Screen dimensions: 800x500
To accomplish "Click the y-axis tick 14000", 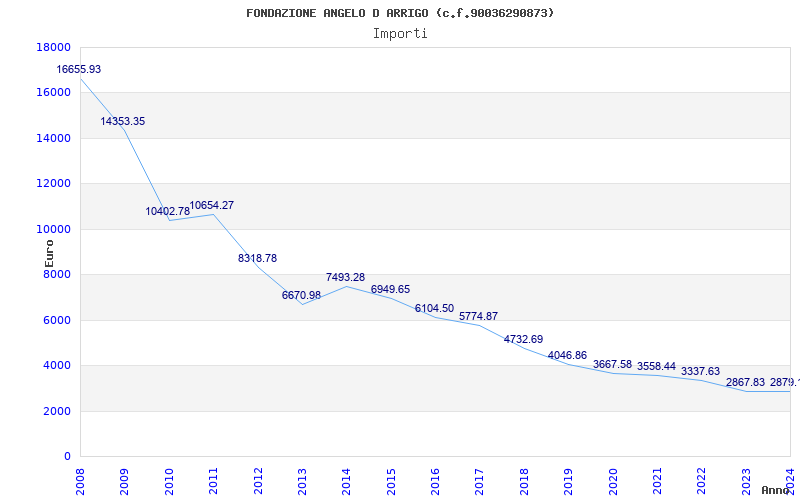I will (53, 138).
